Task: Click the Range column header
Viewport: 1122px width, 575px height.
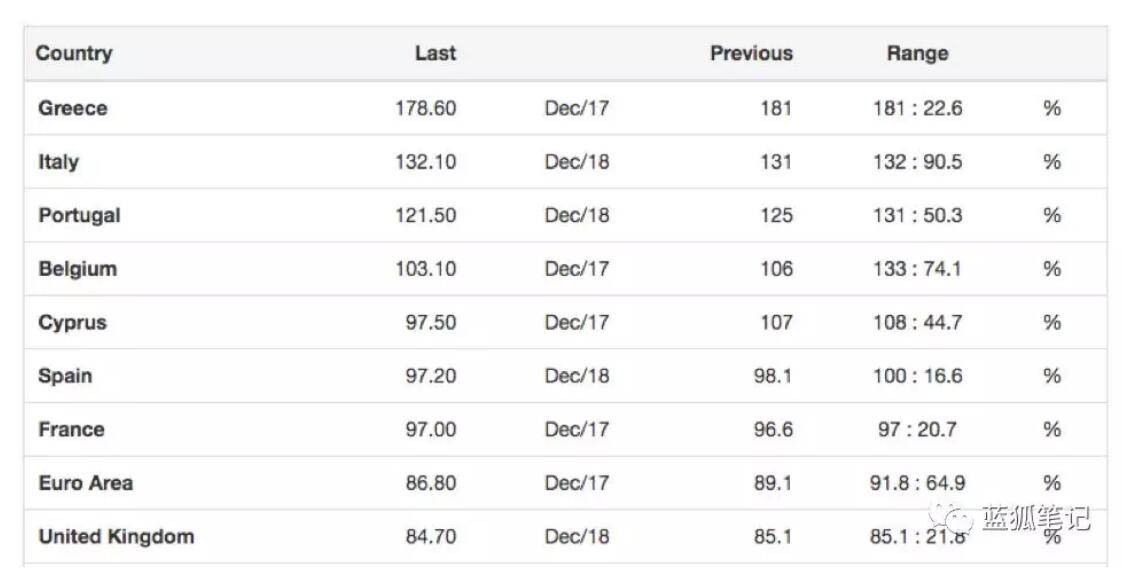Action: coord(917,54)
